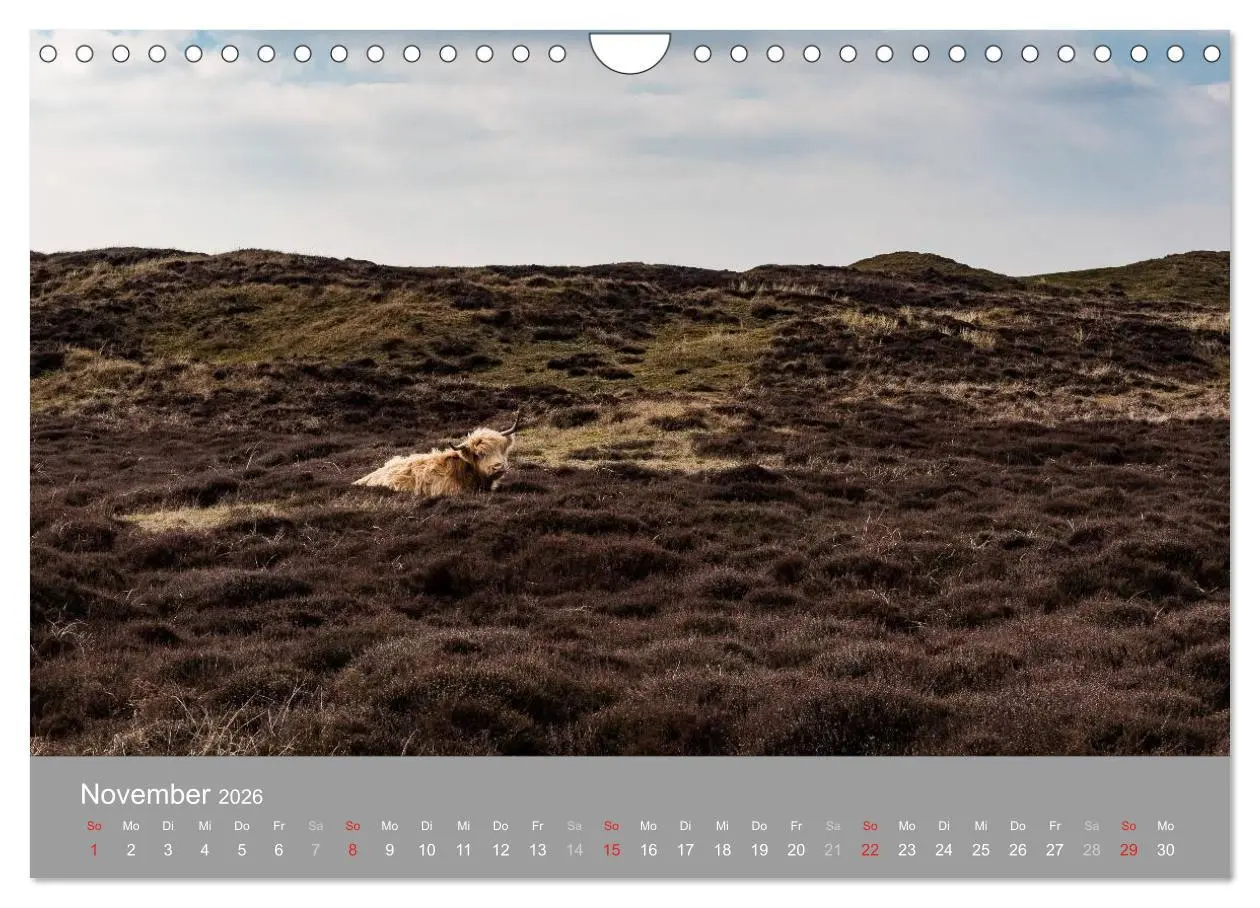
Task: Select date 24 in calendar row
Action: click(x=944, y=850)
